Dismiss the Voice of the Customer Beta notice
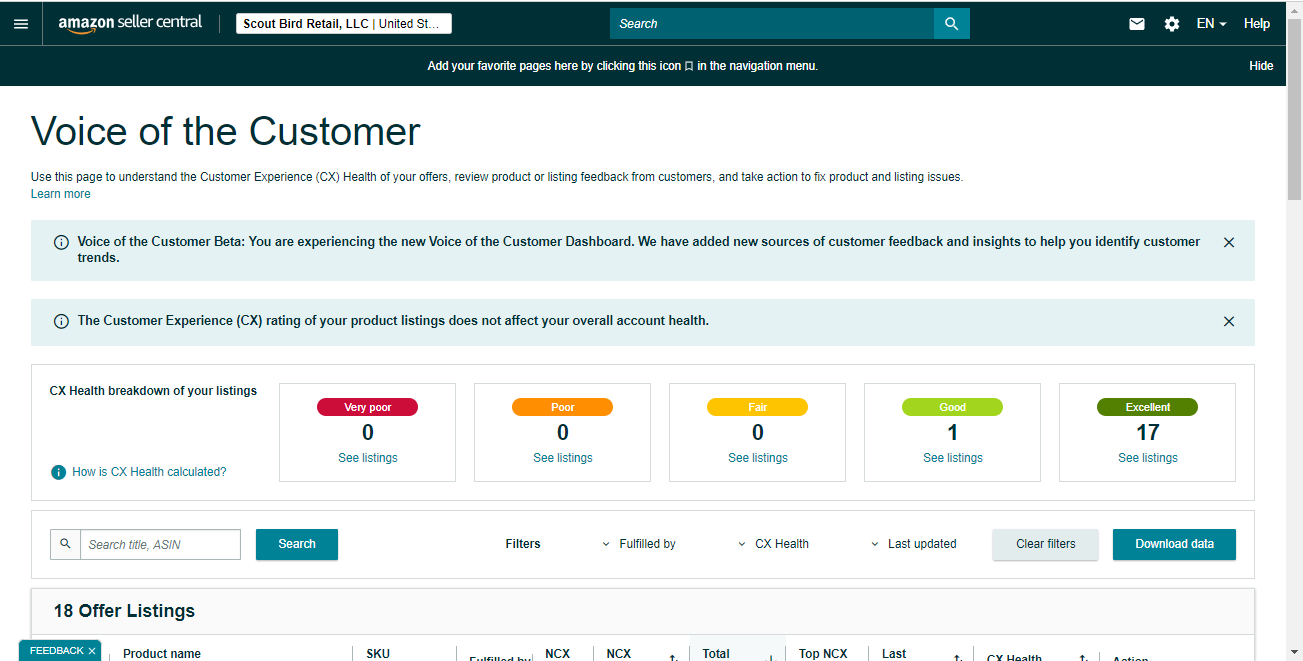This screenshot has height=661, width=1303. (x=1229, y=242)
